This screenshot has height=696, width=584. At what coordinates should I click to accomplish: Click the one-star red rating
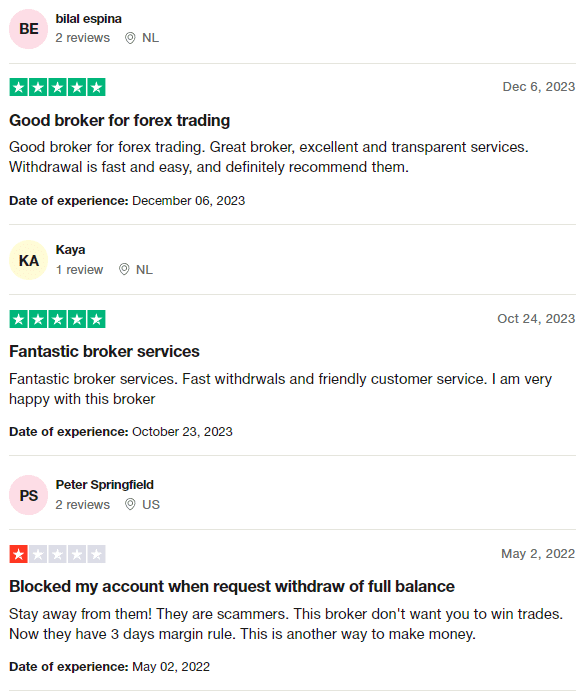pyautogui.click(x=57, y=554)
